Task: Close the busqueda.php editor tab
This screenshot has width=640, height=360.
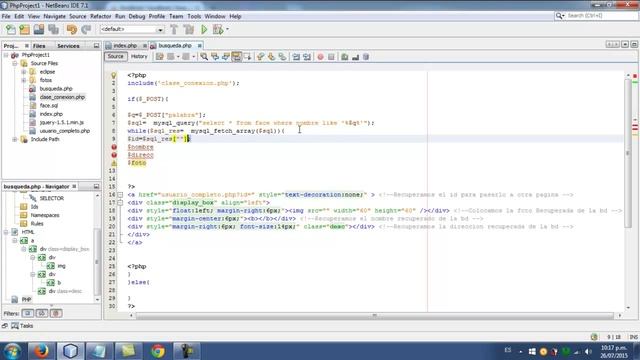Action: click(200, 46)
